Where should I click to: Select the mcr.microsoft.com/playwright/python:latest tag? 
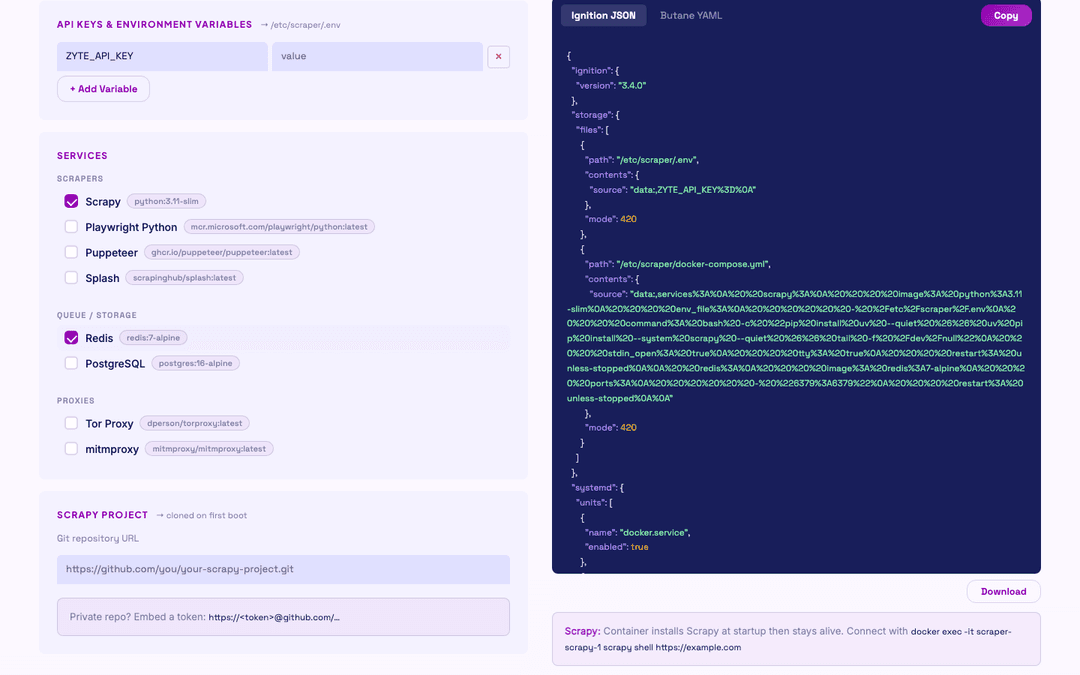click(279, 227)
